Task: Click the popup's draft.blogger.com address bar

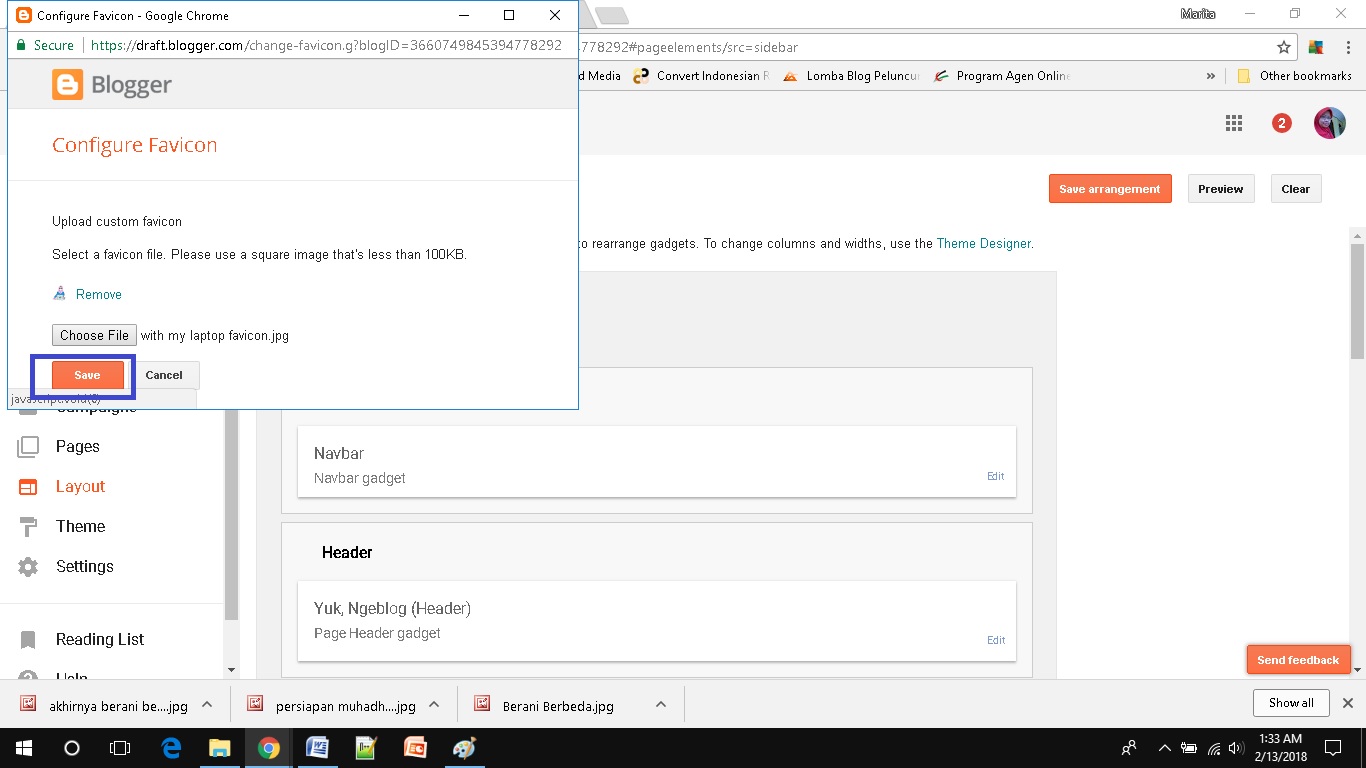Action: tap(326, 45)
